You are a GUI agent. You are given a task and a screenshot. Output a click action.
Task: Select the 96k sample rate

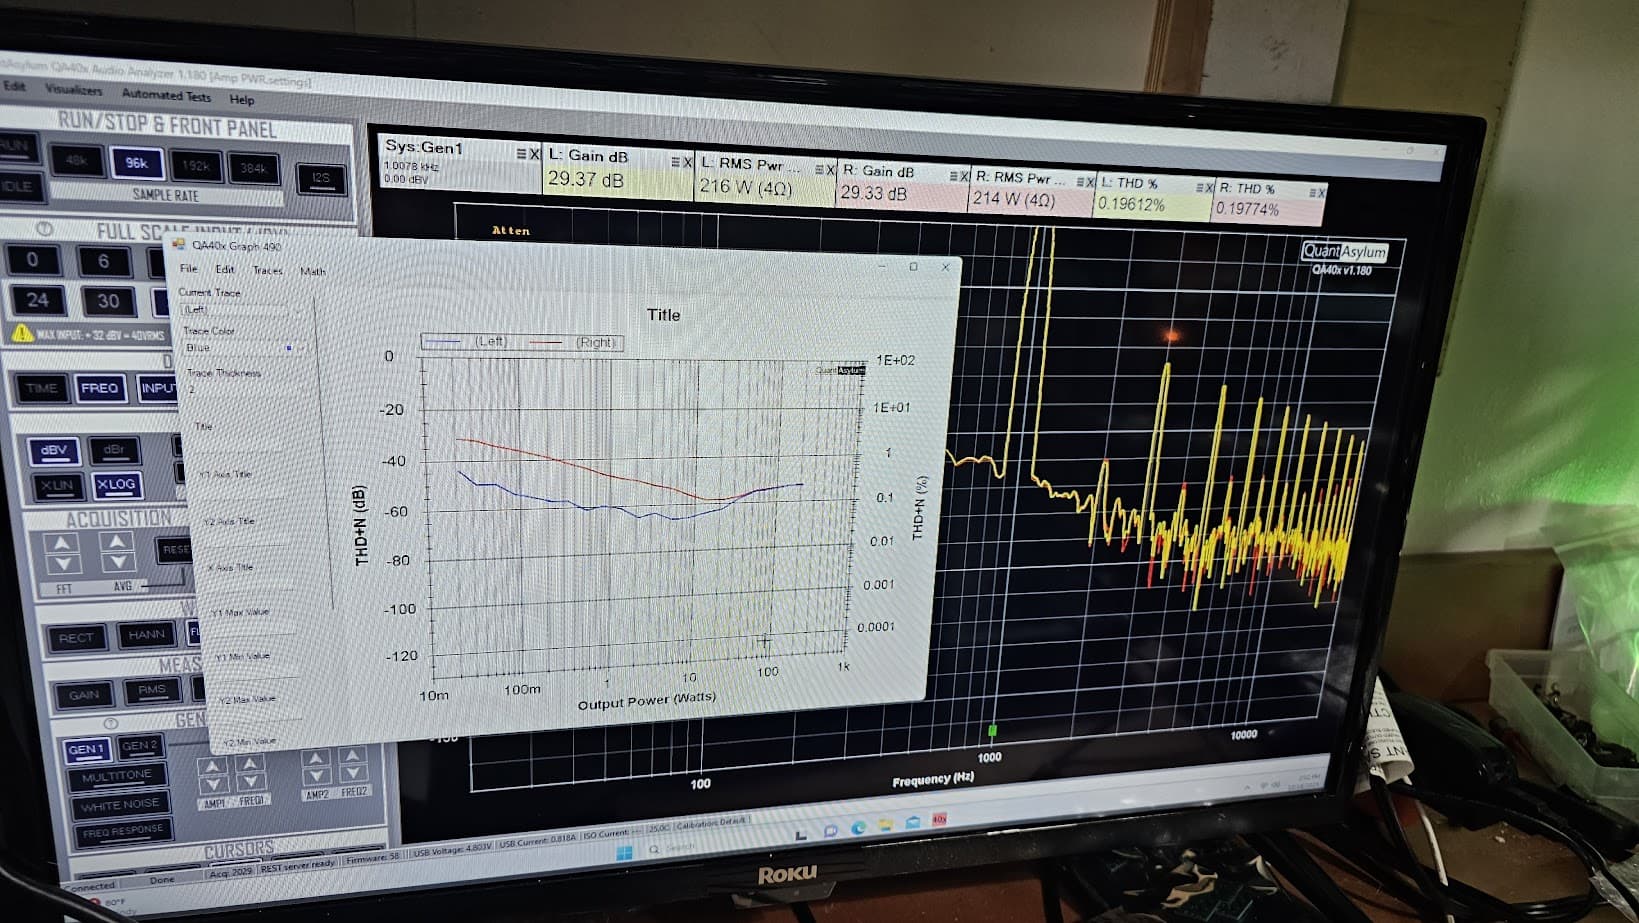click(x=137, y=163)
